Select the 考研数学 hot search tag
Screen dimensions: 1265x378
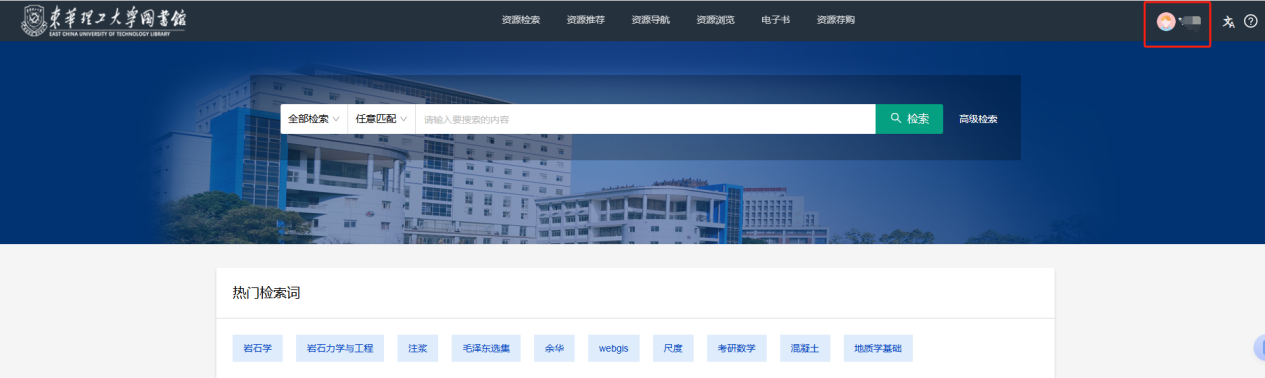(x=736, y=348)
